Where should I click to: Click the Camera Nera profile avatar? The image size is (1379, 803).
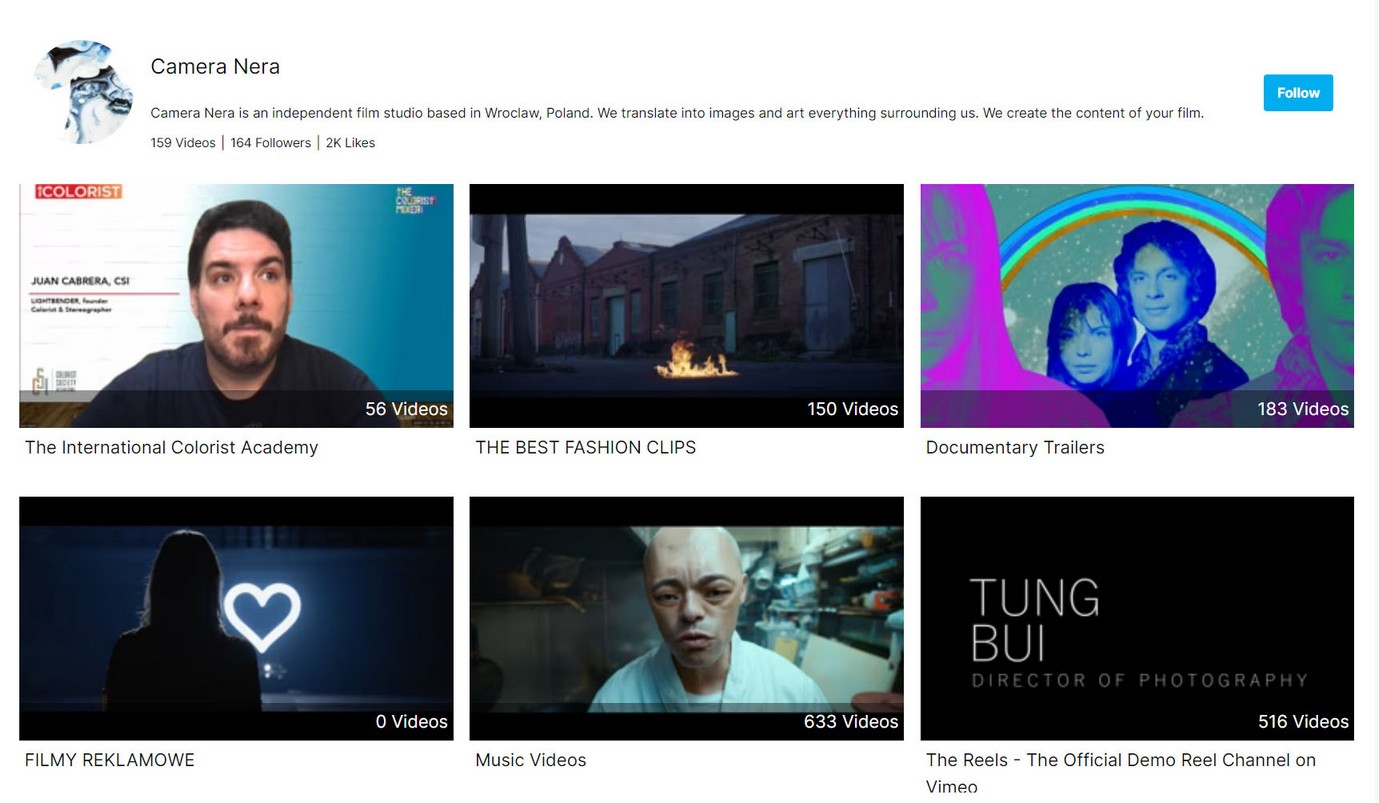82,91
